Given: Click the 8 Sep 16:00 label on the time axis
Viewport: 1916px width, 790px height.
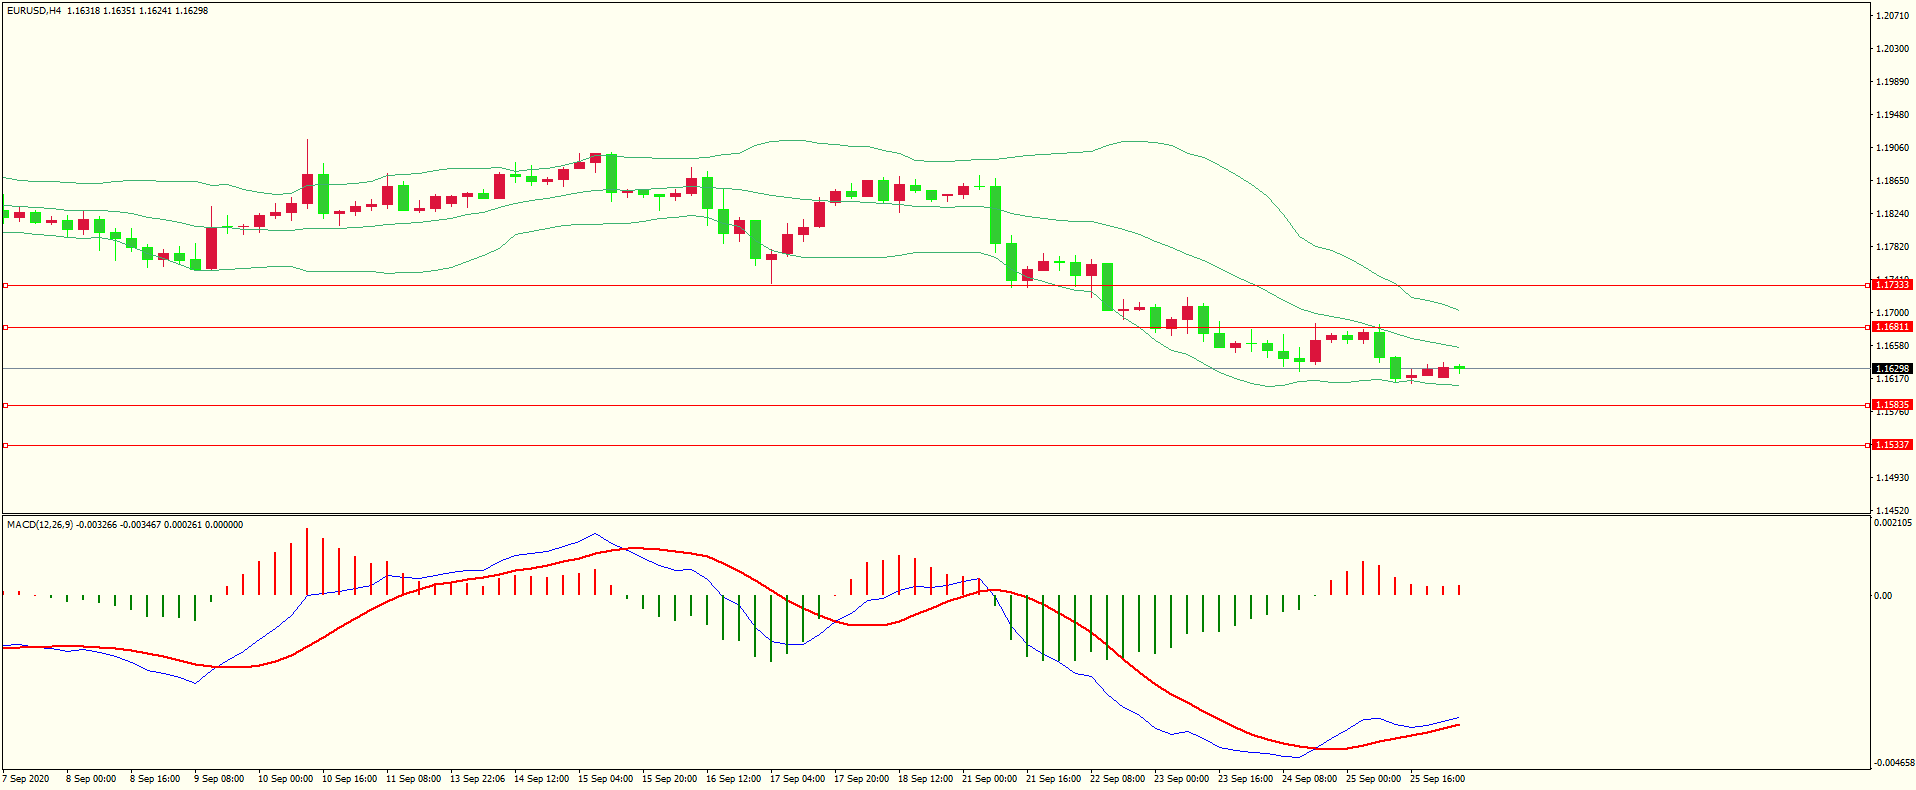Looking at the screenshot, I should tap(155, 779).
